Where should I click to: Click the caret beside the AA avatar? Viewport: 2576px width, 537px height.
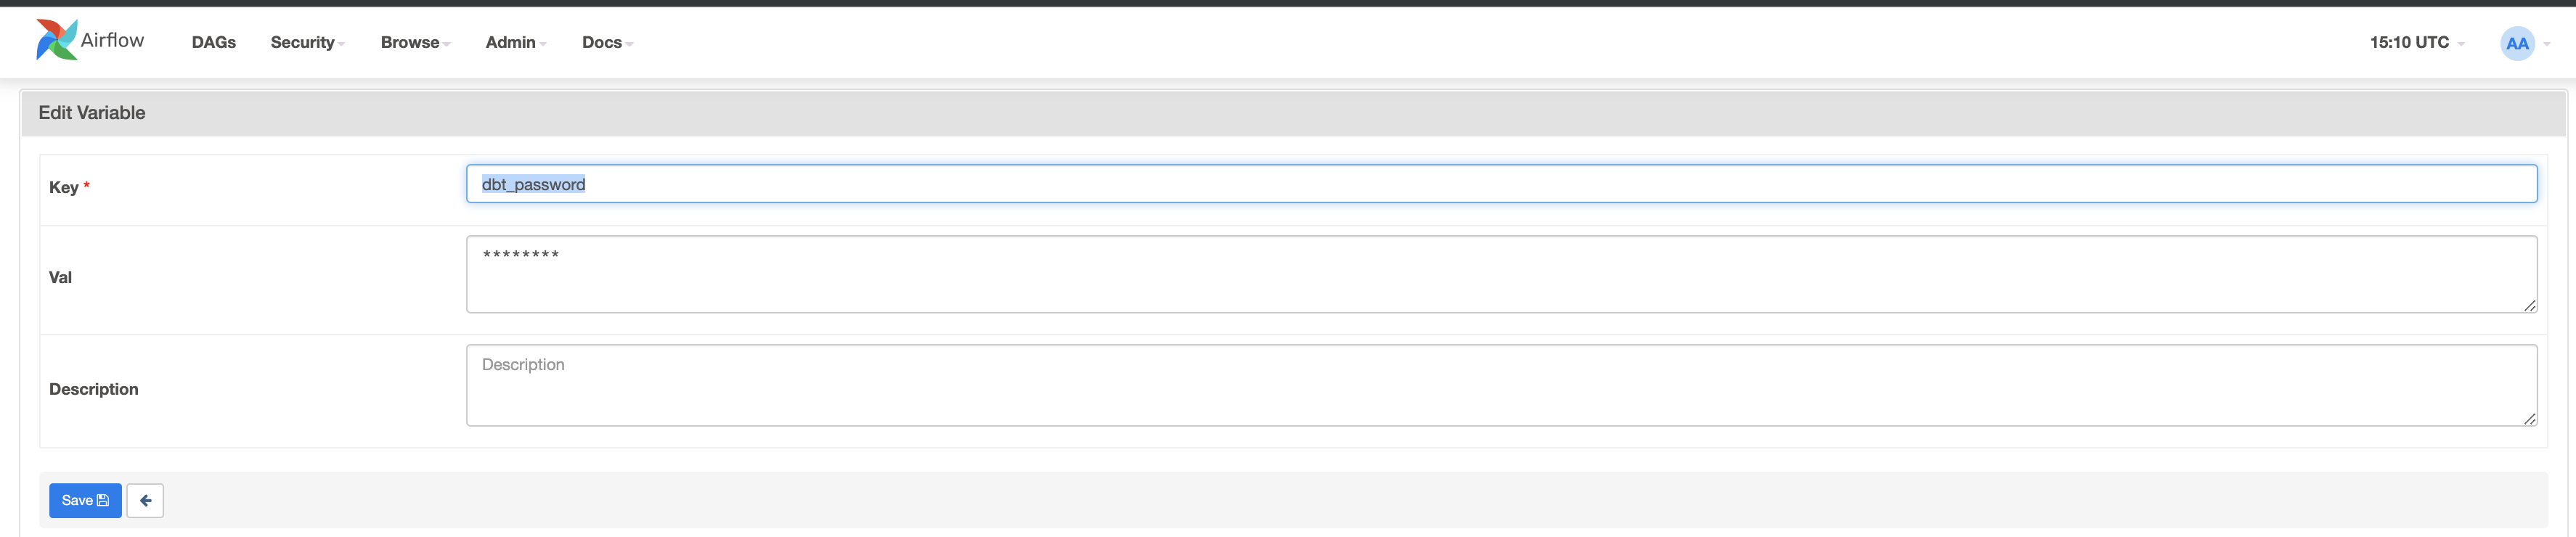click(2546, 44)
